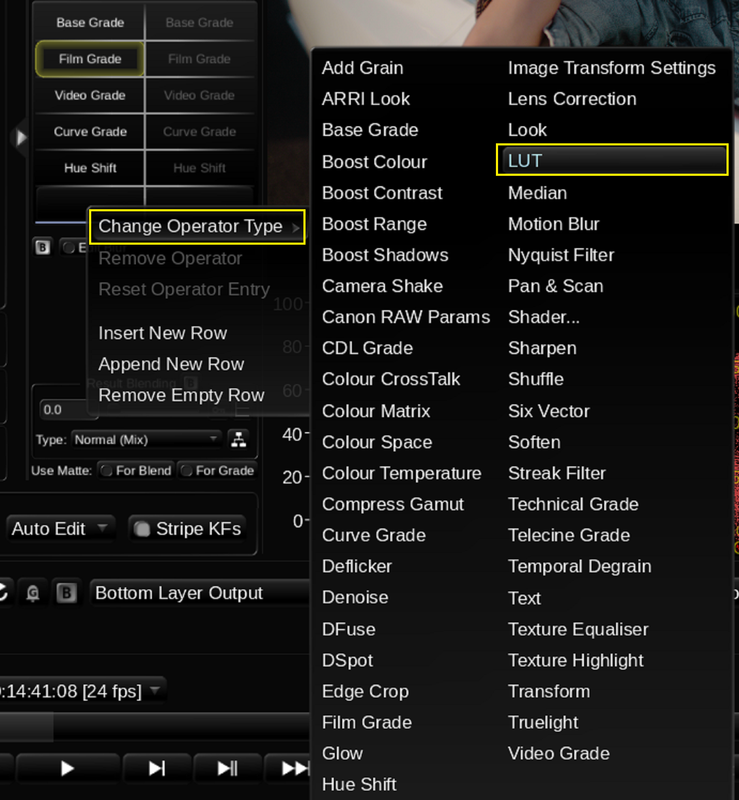Select Glow operator

pyautogui.click(x=342, y=753)
